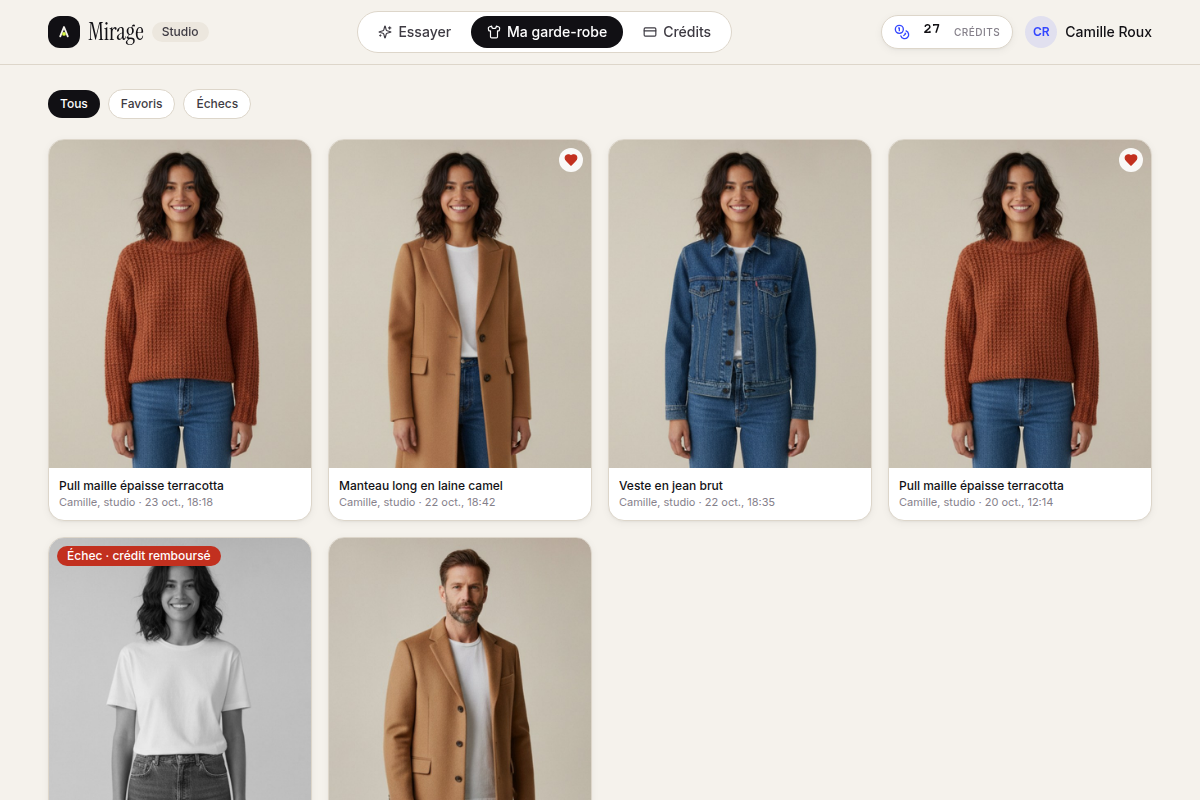Viewport: 1200px width, 800px height.
Task: Select the Échecs filter
Action: (217, 104)
